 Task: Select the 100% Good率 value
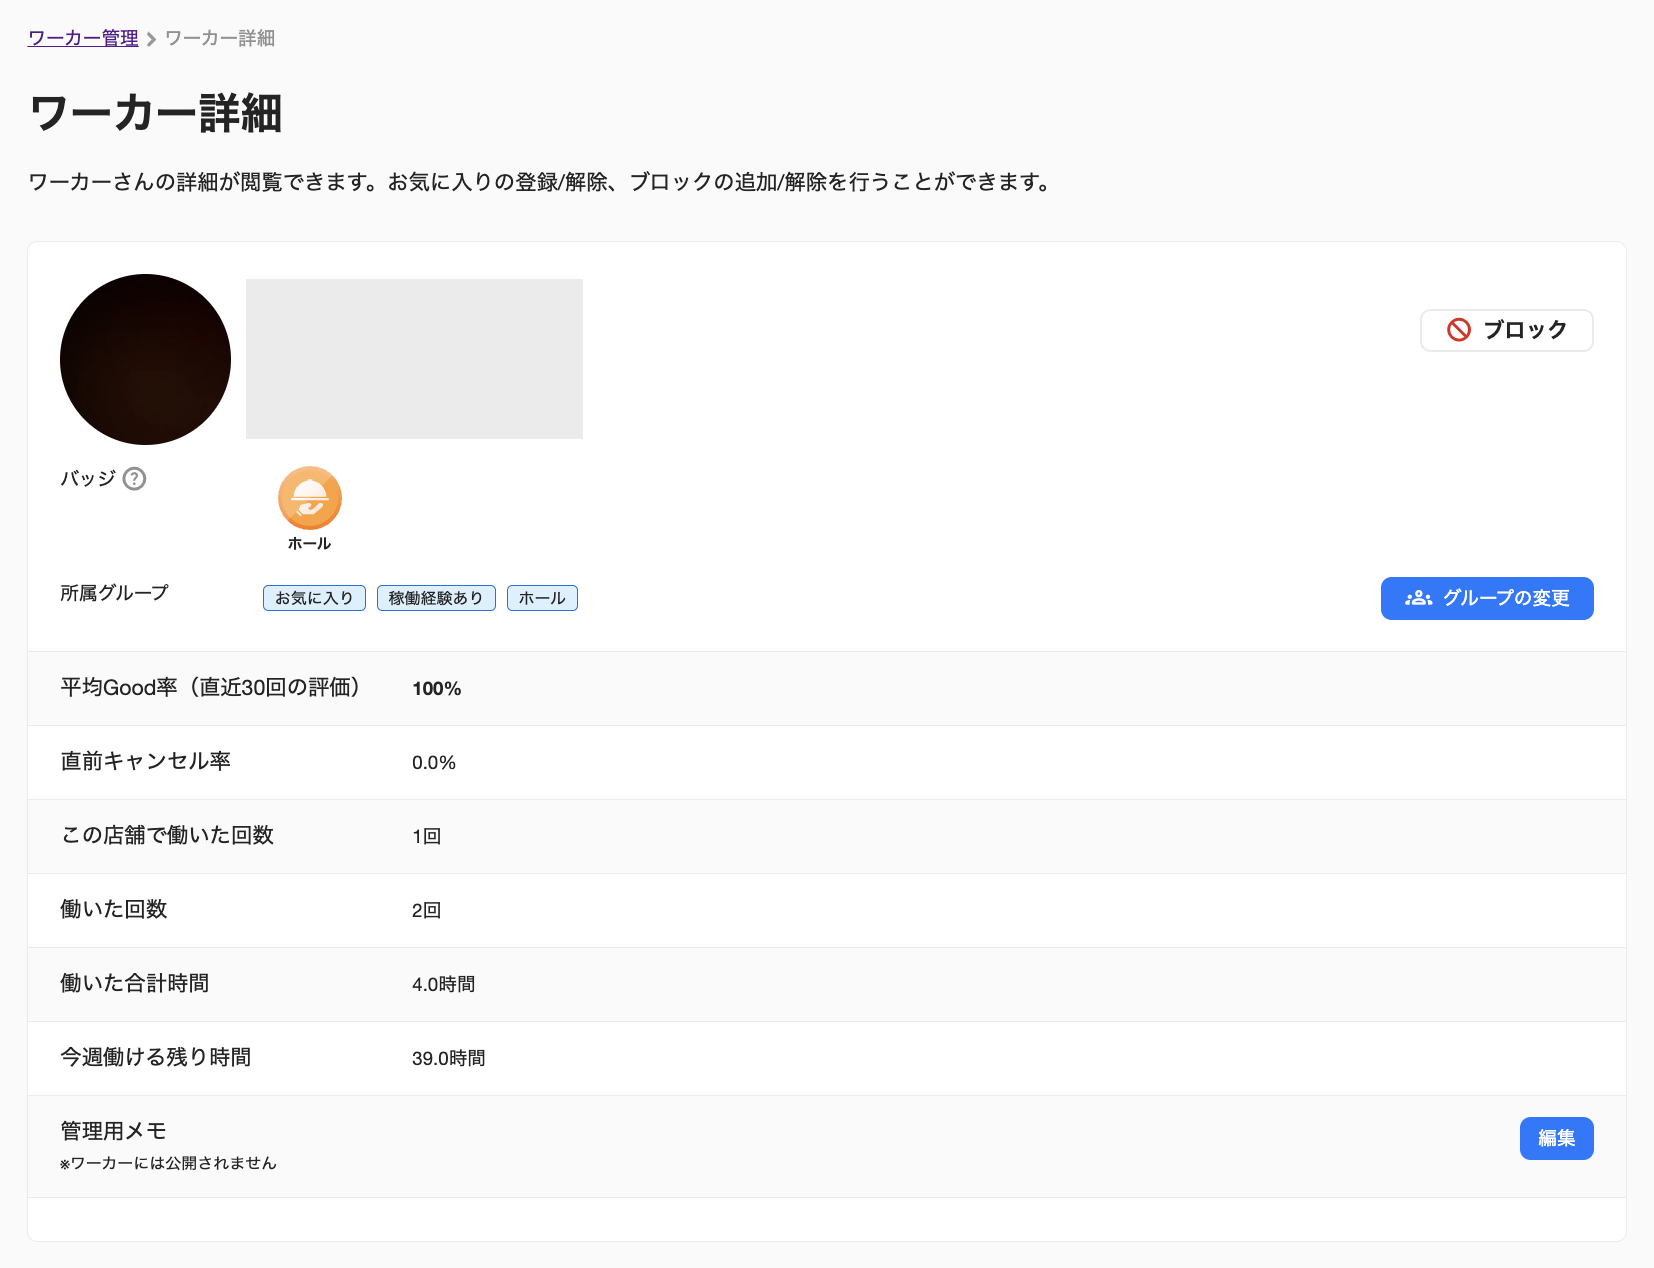click(x=436, y=688)
